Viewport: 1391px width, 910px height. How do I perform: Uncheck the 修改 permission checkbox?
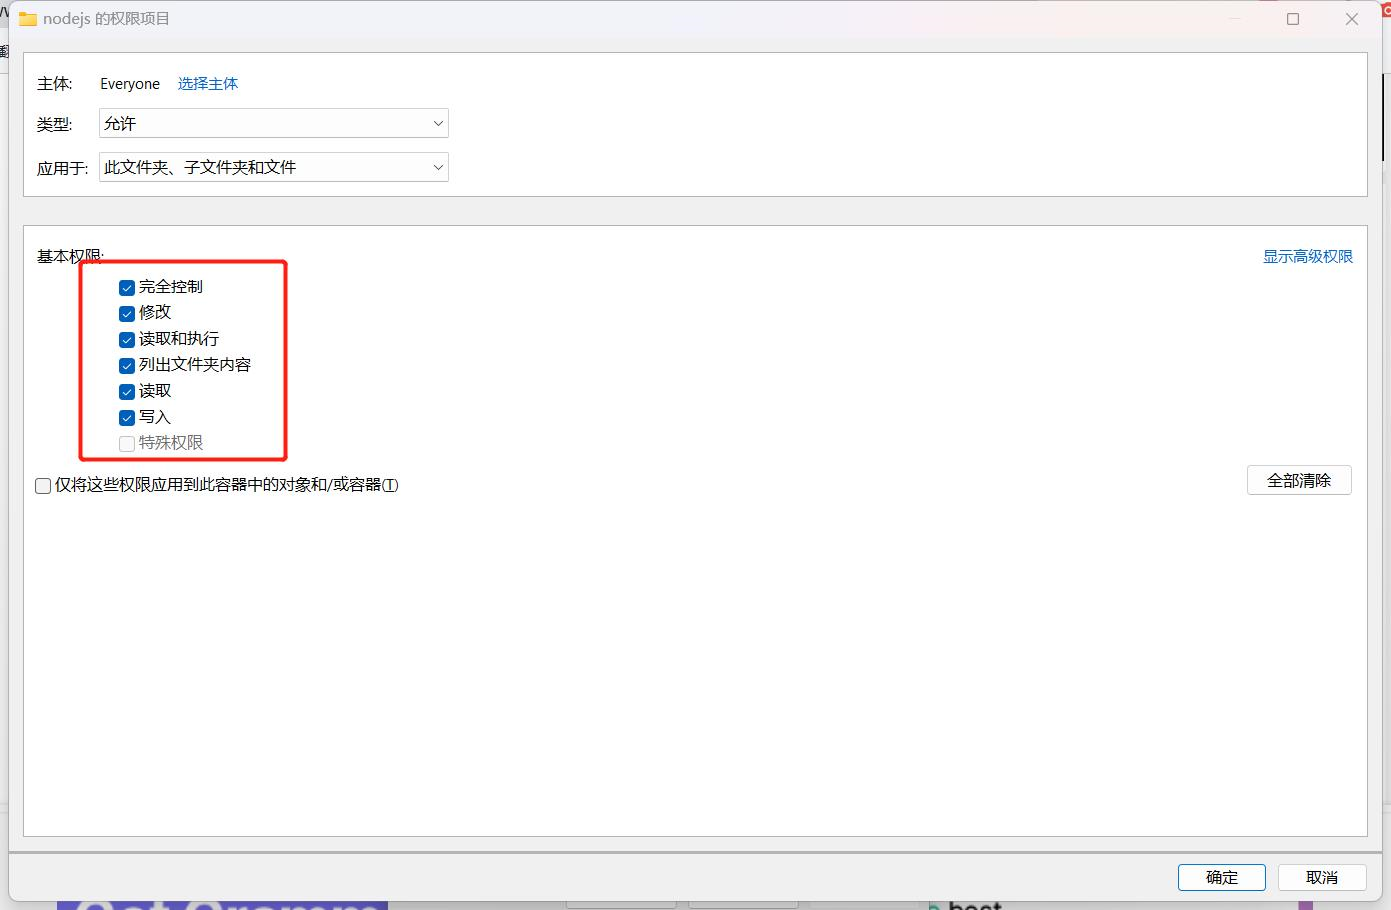pos(127,314)
